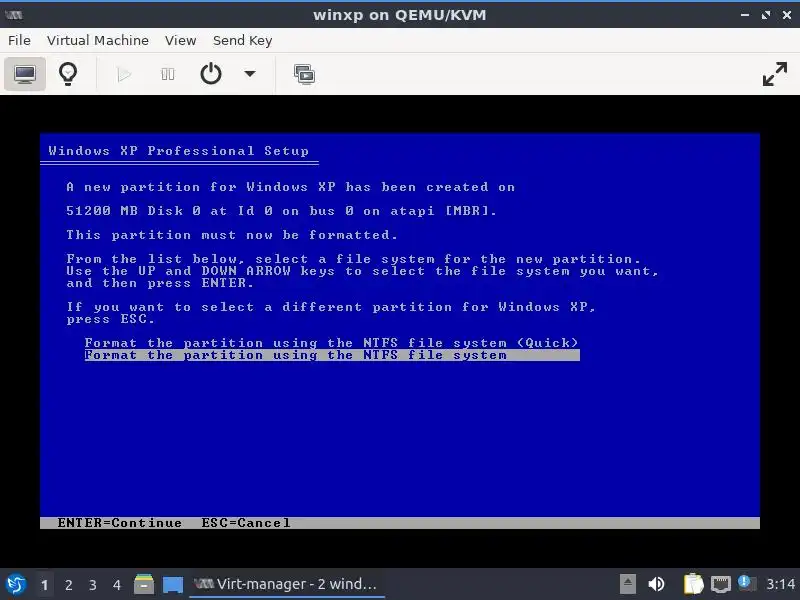
Task: Click ESC=Cancel in setup status bar
Action: 246,523
